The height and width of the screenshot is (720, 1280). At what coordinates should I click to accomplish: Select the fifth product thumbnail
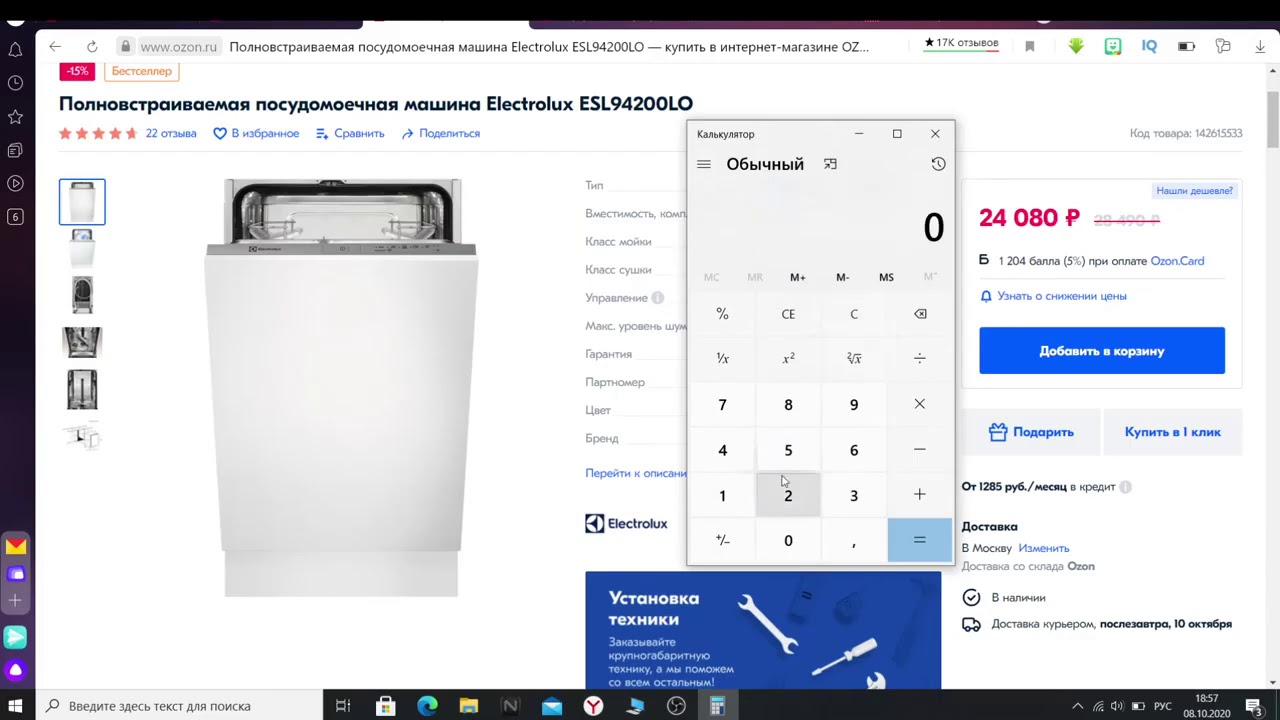click(x=82, y=389)
